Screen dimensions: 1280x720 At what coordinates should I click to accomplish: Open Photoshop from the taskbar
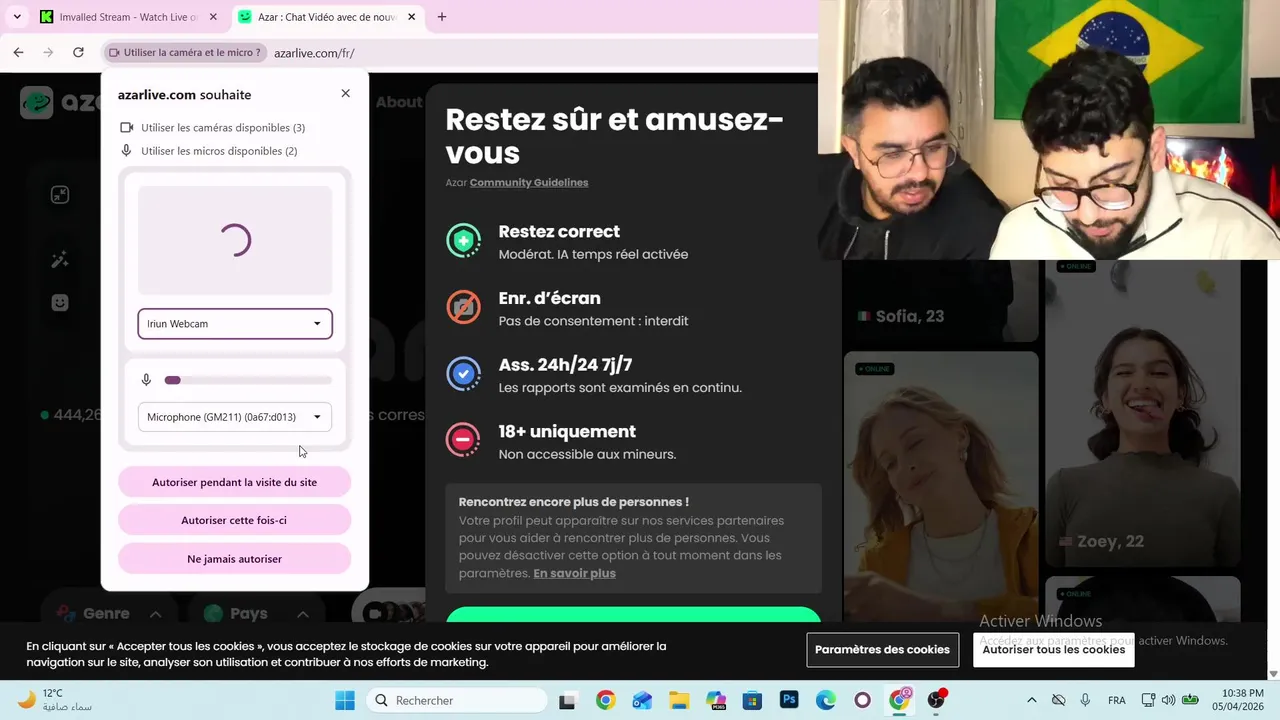[x=789, y=700]
